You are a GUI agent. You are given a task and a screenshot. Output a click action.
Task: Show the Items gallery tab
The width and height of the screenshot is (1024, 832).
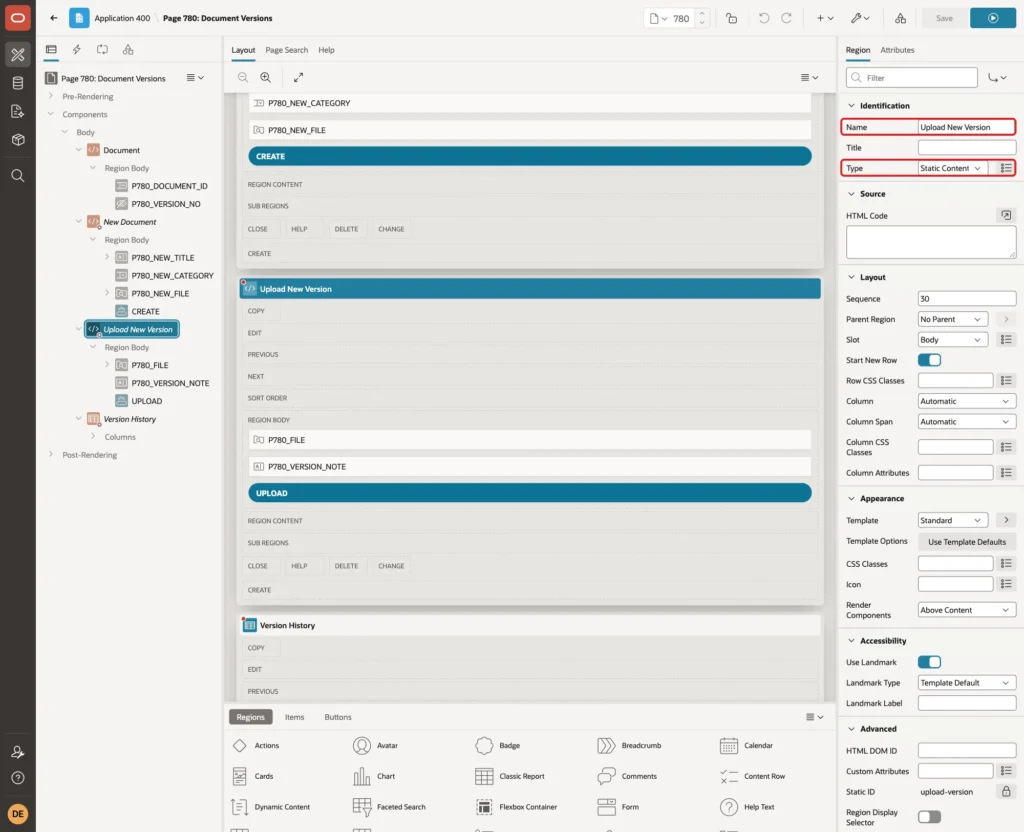(295, 717)
